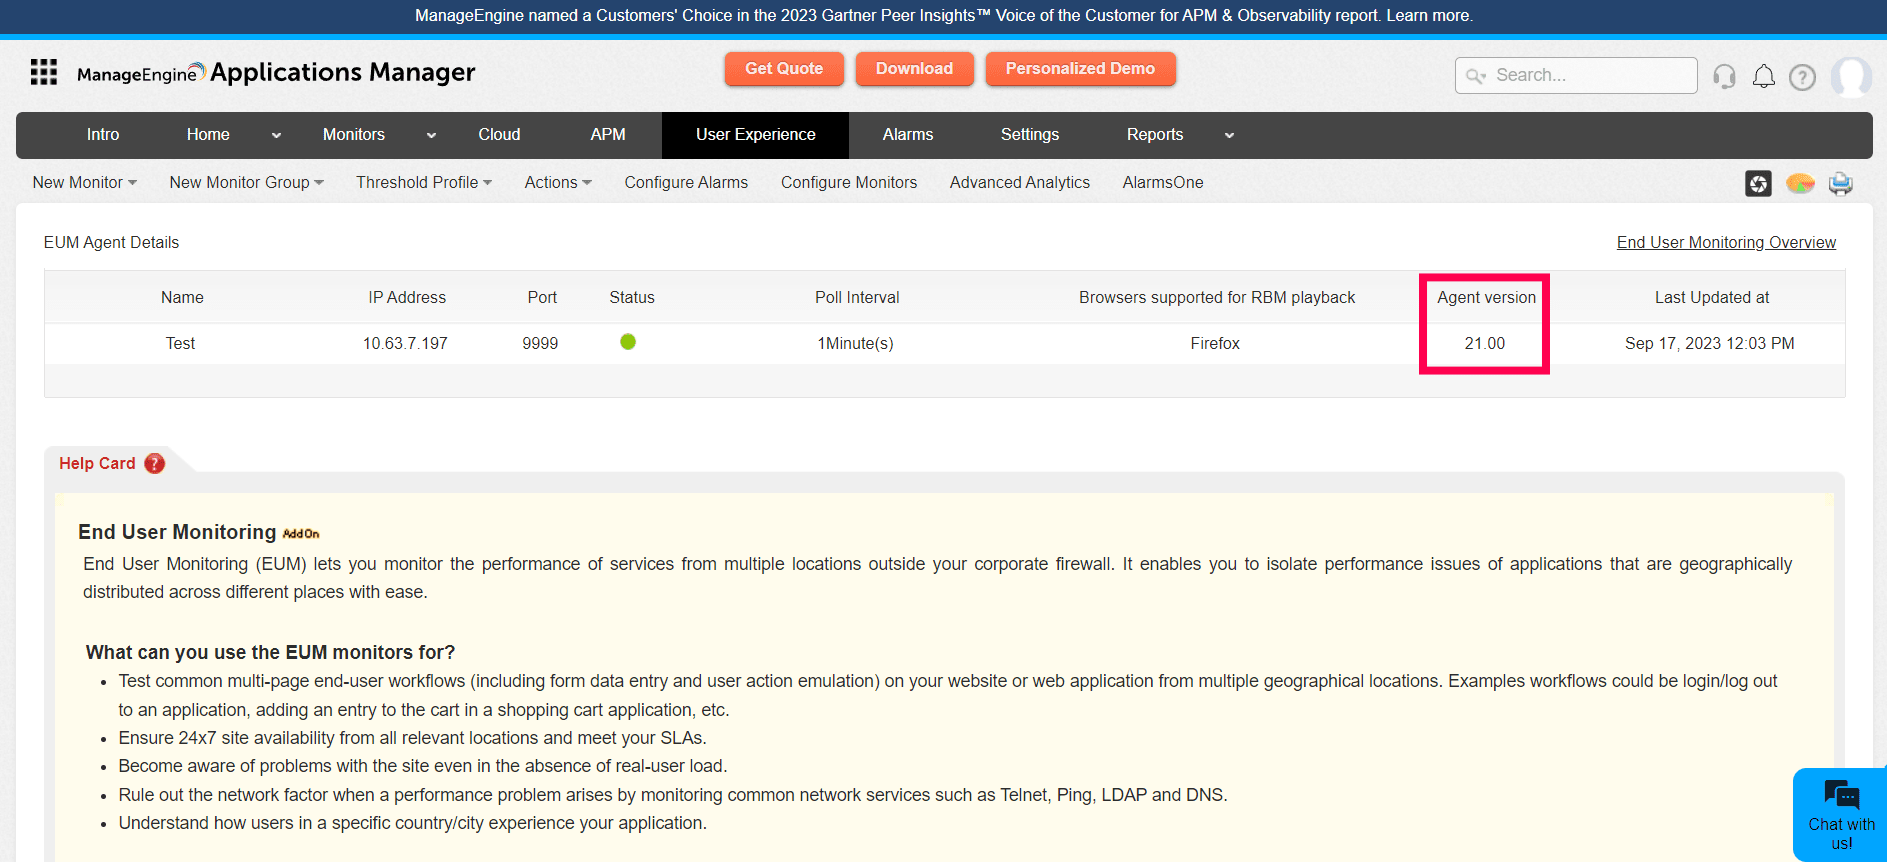Click the "Agent version" column header
This screenshot has height=862, width=1887.
pyautogui.click(x=1487, y=297)
